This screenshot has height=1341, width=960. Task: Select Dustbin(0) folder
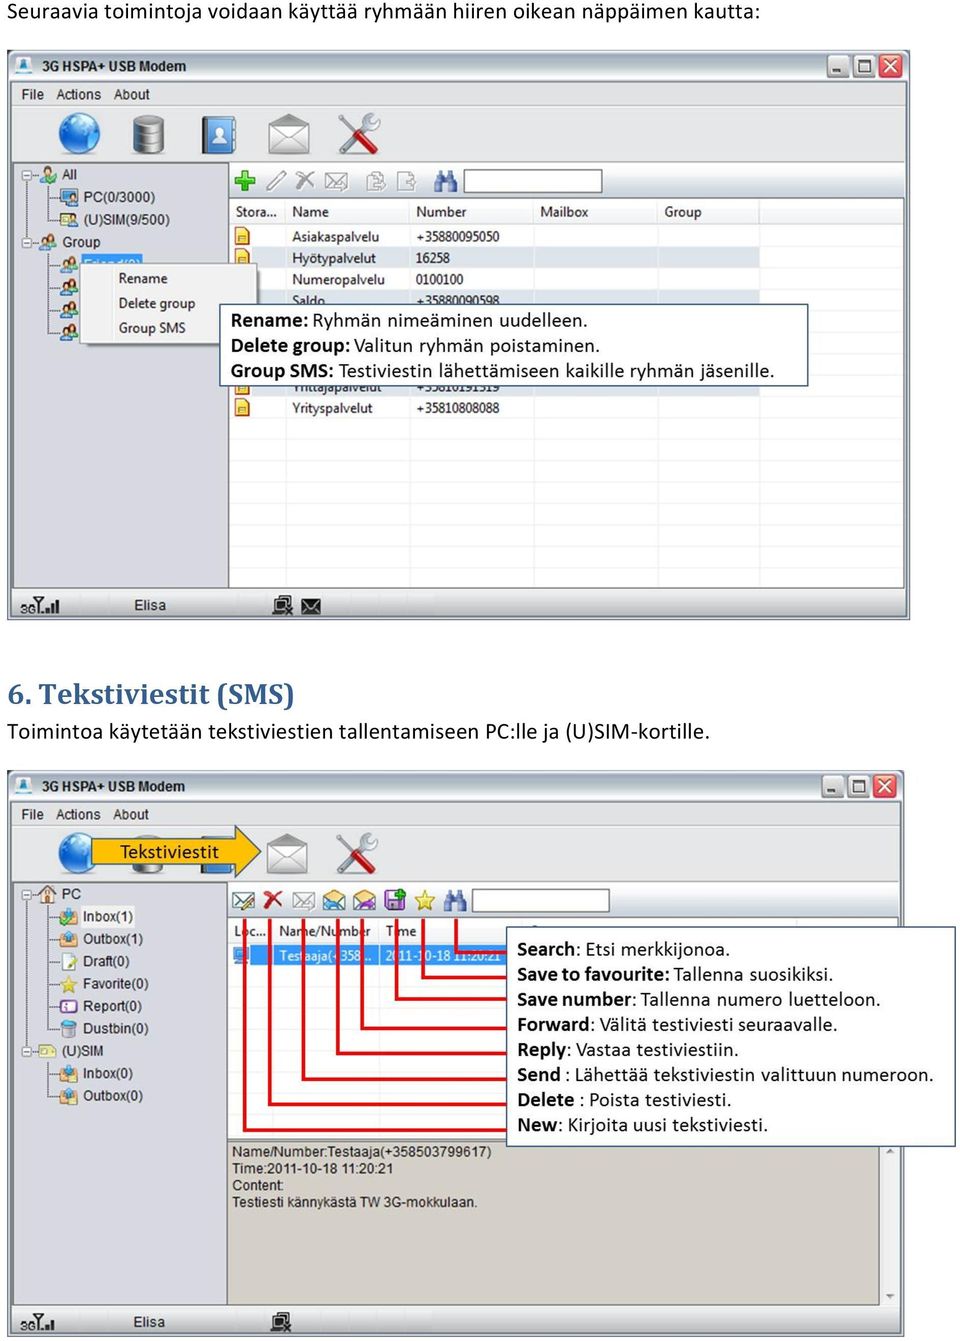tap(115, 1028)
